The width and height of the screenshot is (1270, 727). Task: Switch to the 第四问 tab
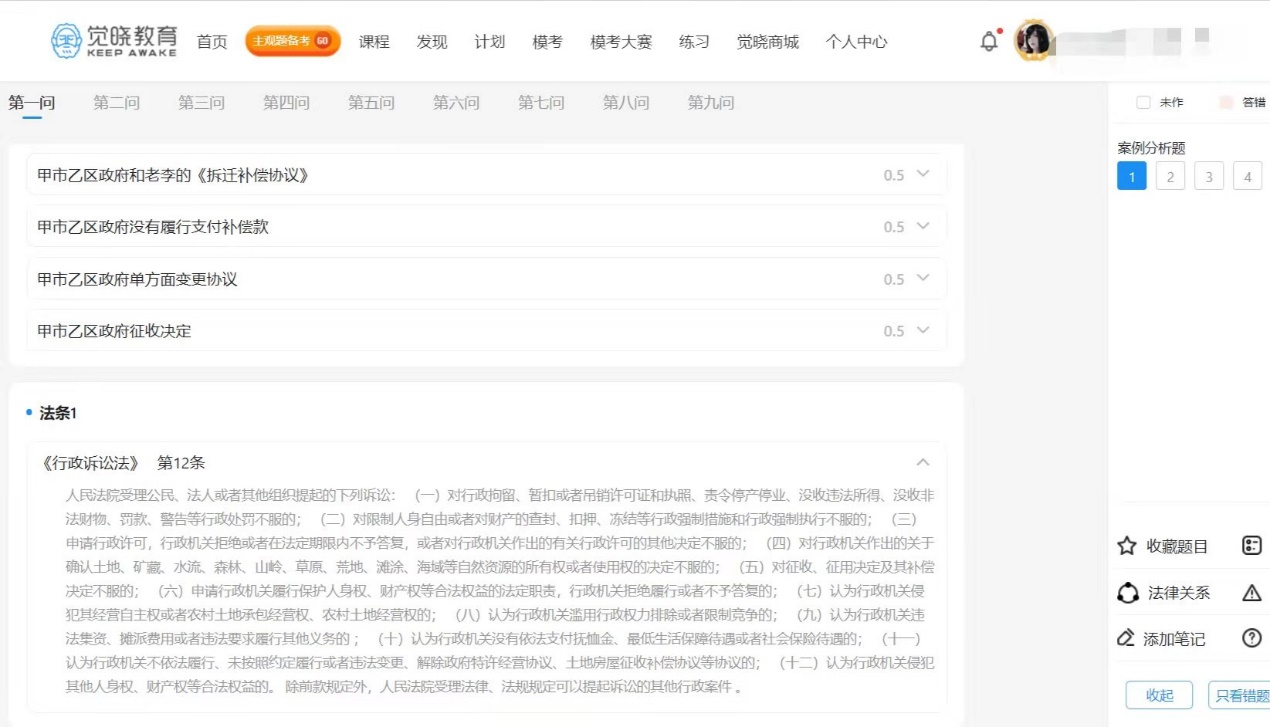(287, 103)
